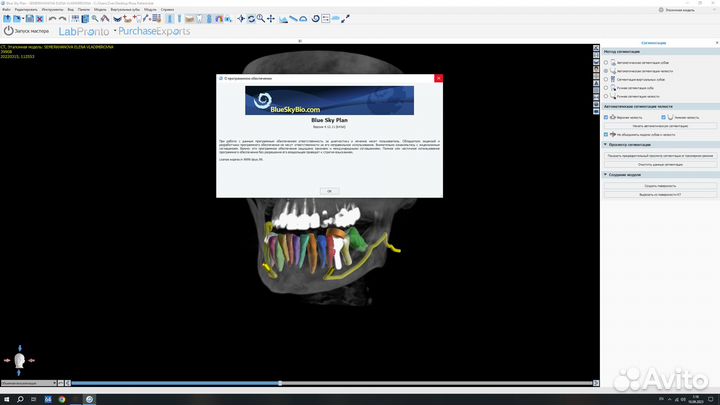Select the protractor angle measurement tool
Viewport: 720px width, 405px height.
click(x=303, y=19)
